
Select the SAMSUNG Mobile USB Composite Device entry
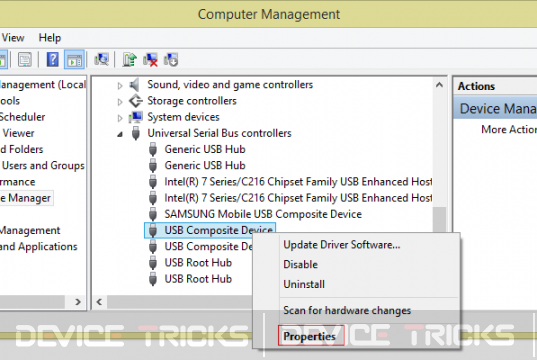pyautogui.click(x=263, y=214)
